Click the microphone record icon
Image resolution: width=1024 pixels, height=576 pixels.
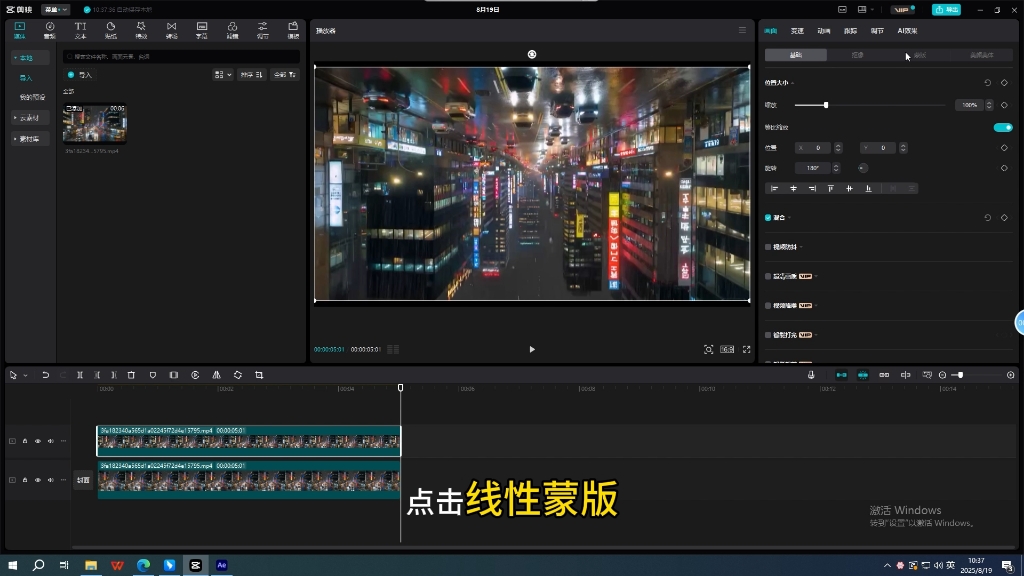tap(811, 375)
